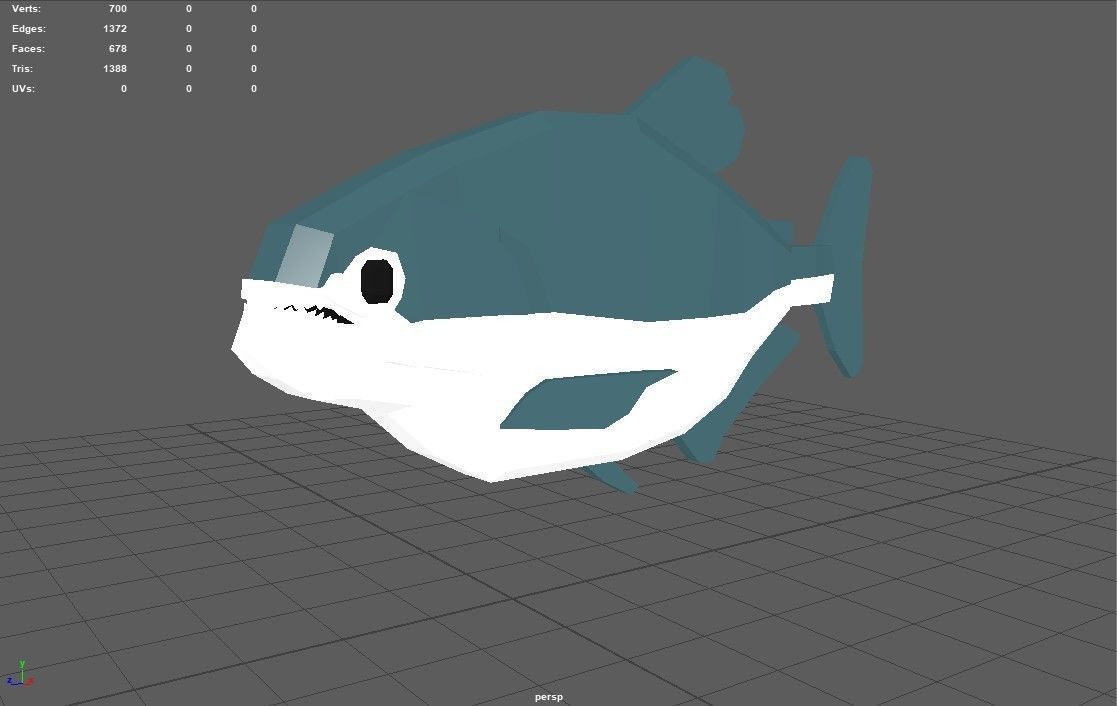Click the Tris label in the HUD

[x=22, y=68]
